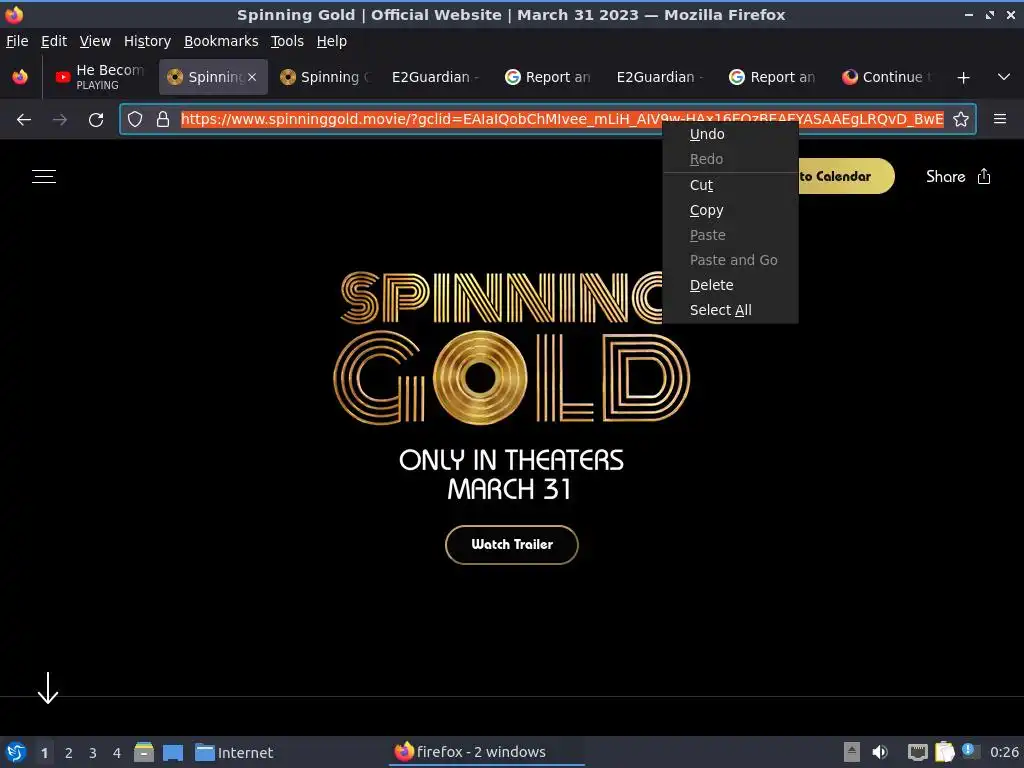Open the Tools menu
Viewport: 1024px width, 768px height.
click(287, 41)
